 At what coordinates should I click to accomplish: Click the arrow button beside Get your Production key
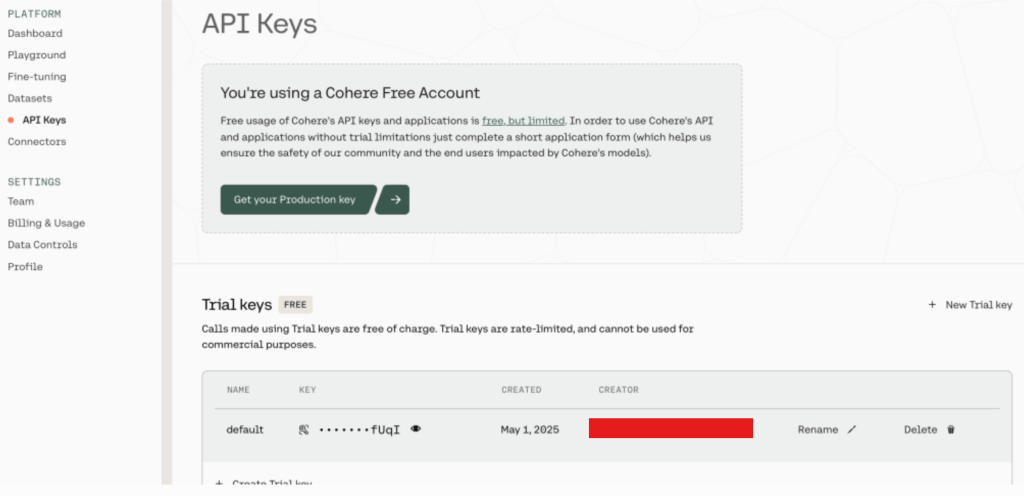(396, 200)
